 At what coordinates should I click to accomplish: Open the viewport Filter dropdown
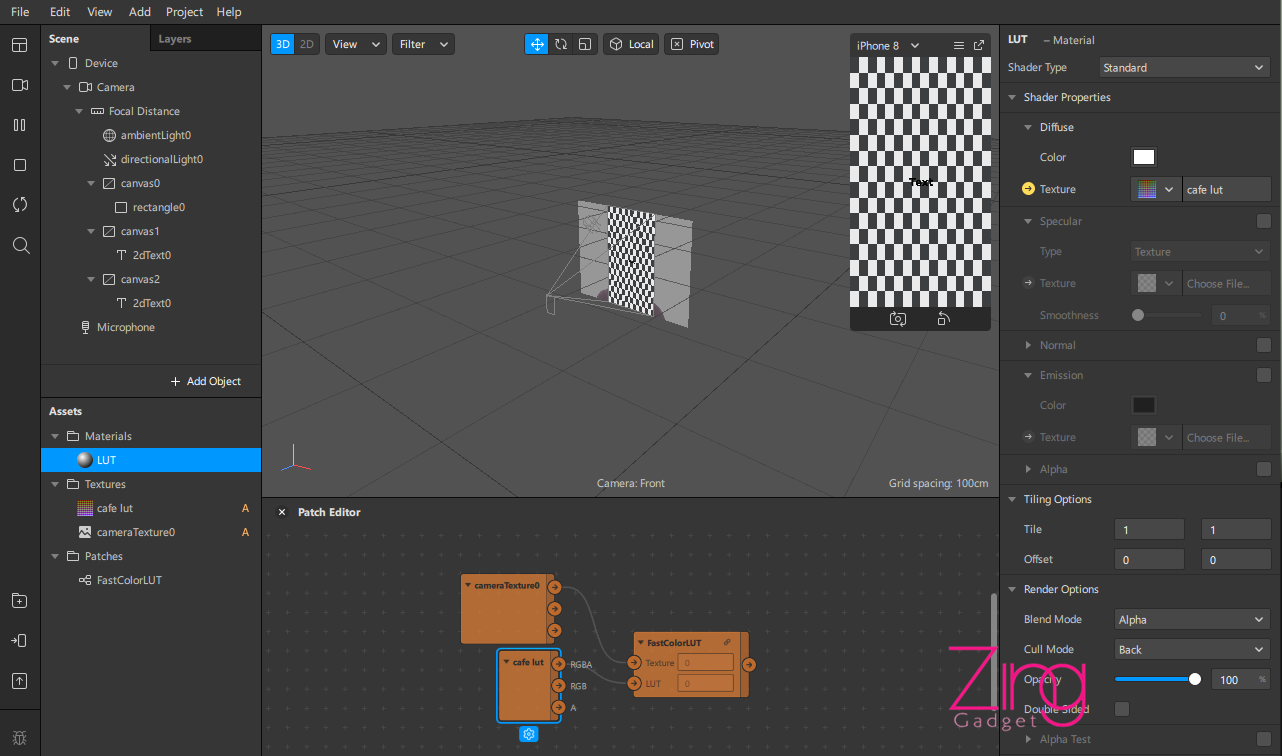coord(423,44)
